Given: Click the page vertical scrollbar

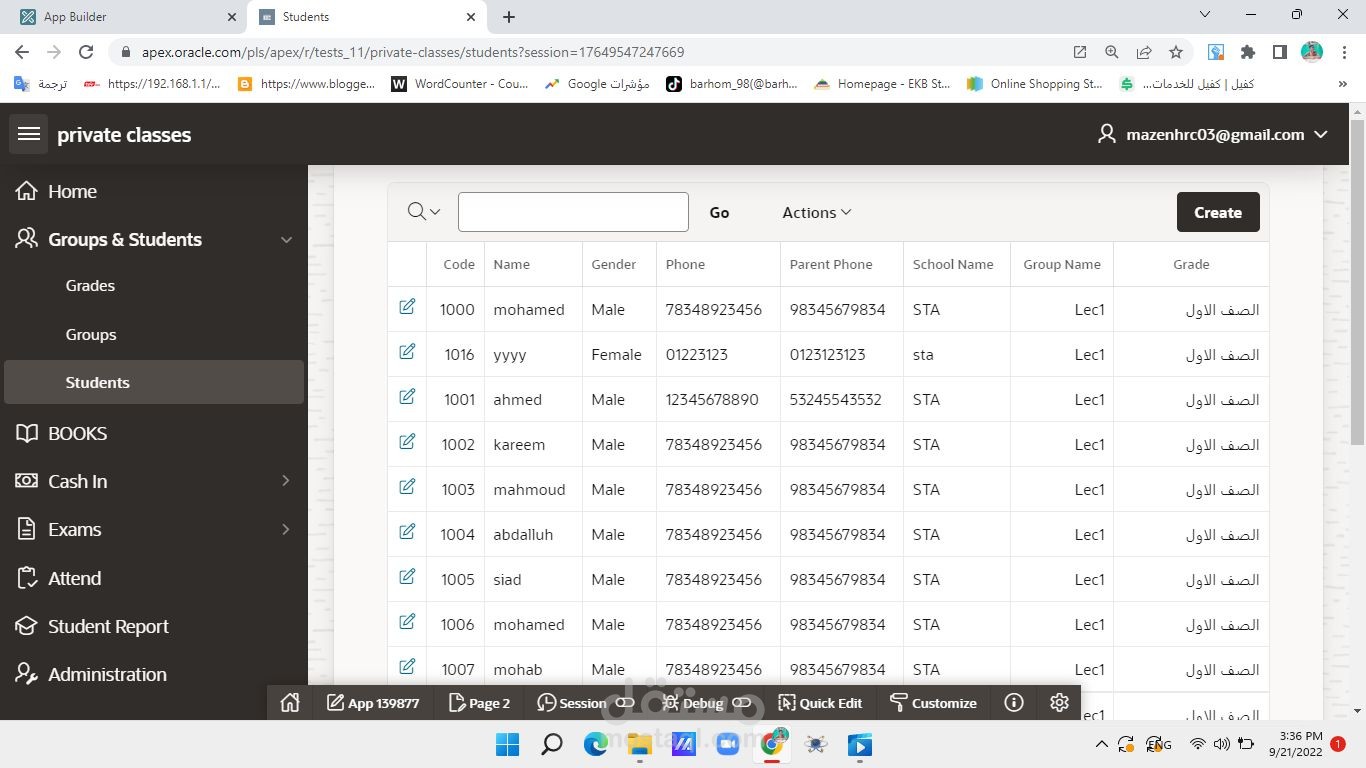Looking at the screenshot, I should coord(1356,282).
